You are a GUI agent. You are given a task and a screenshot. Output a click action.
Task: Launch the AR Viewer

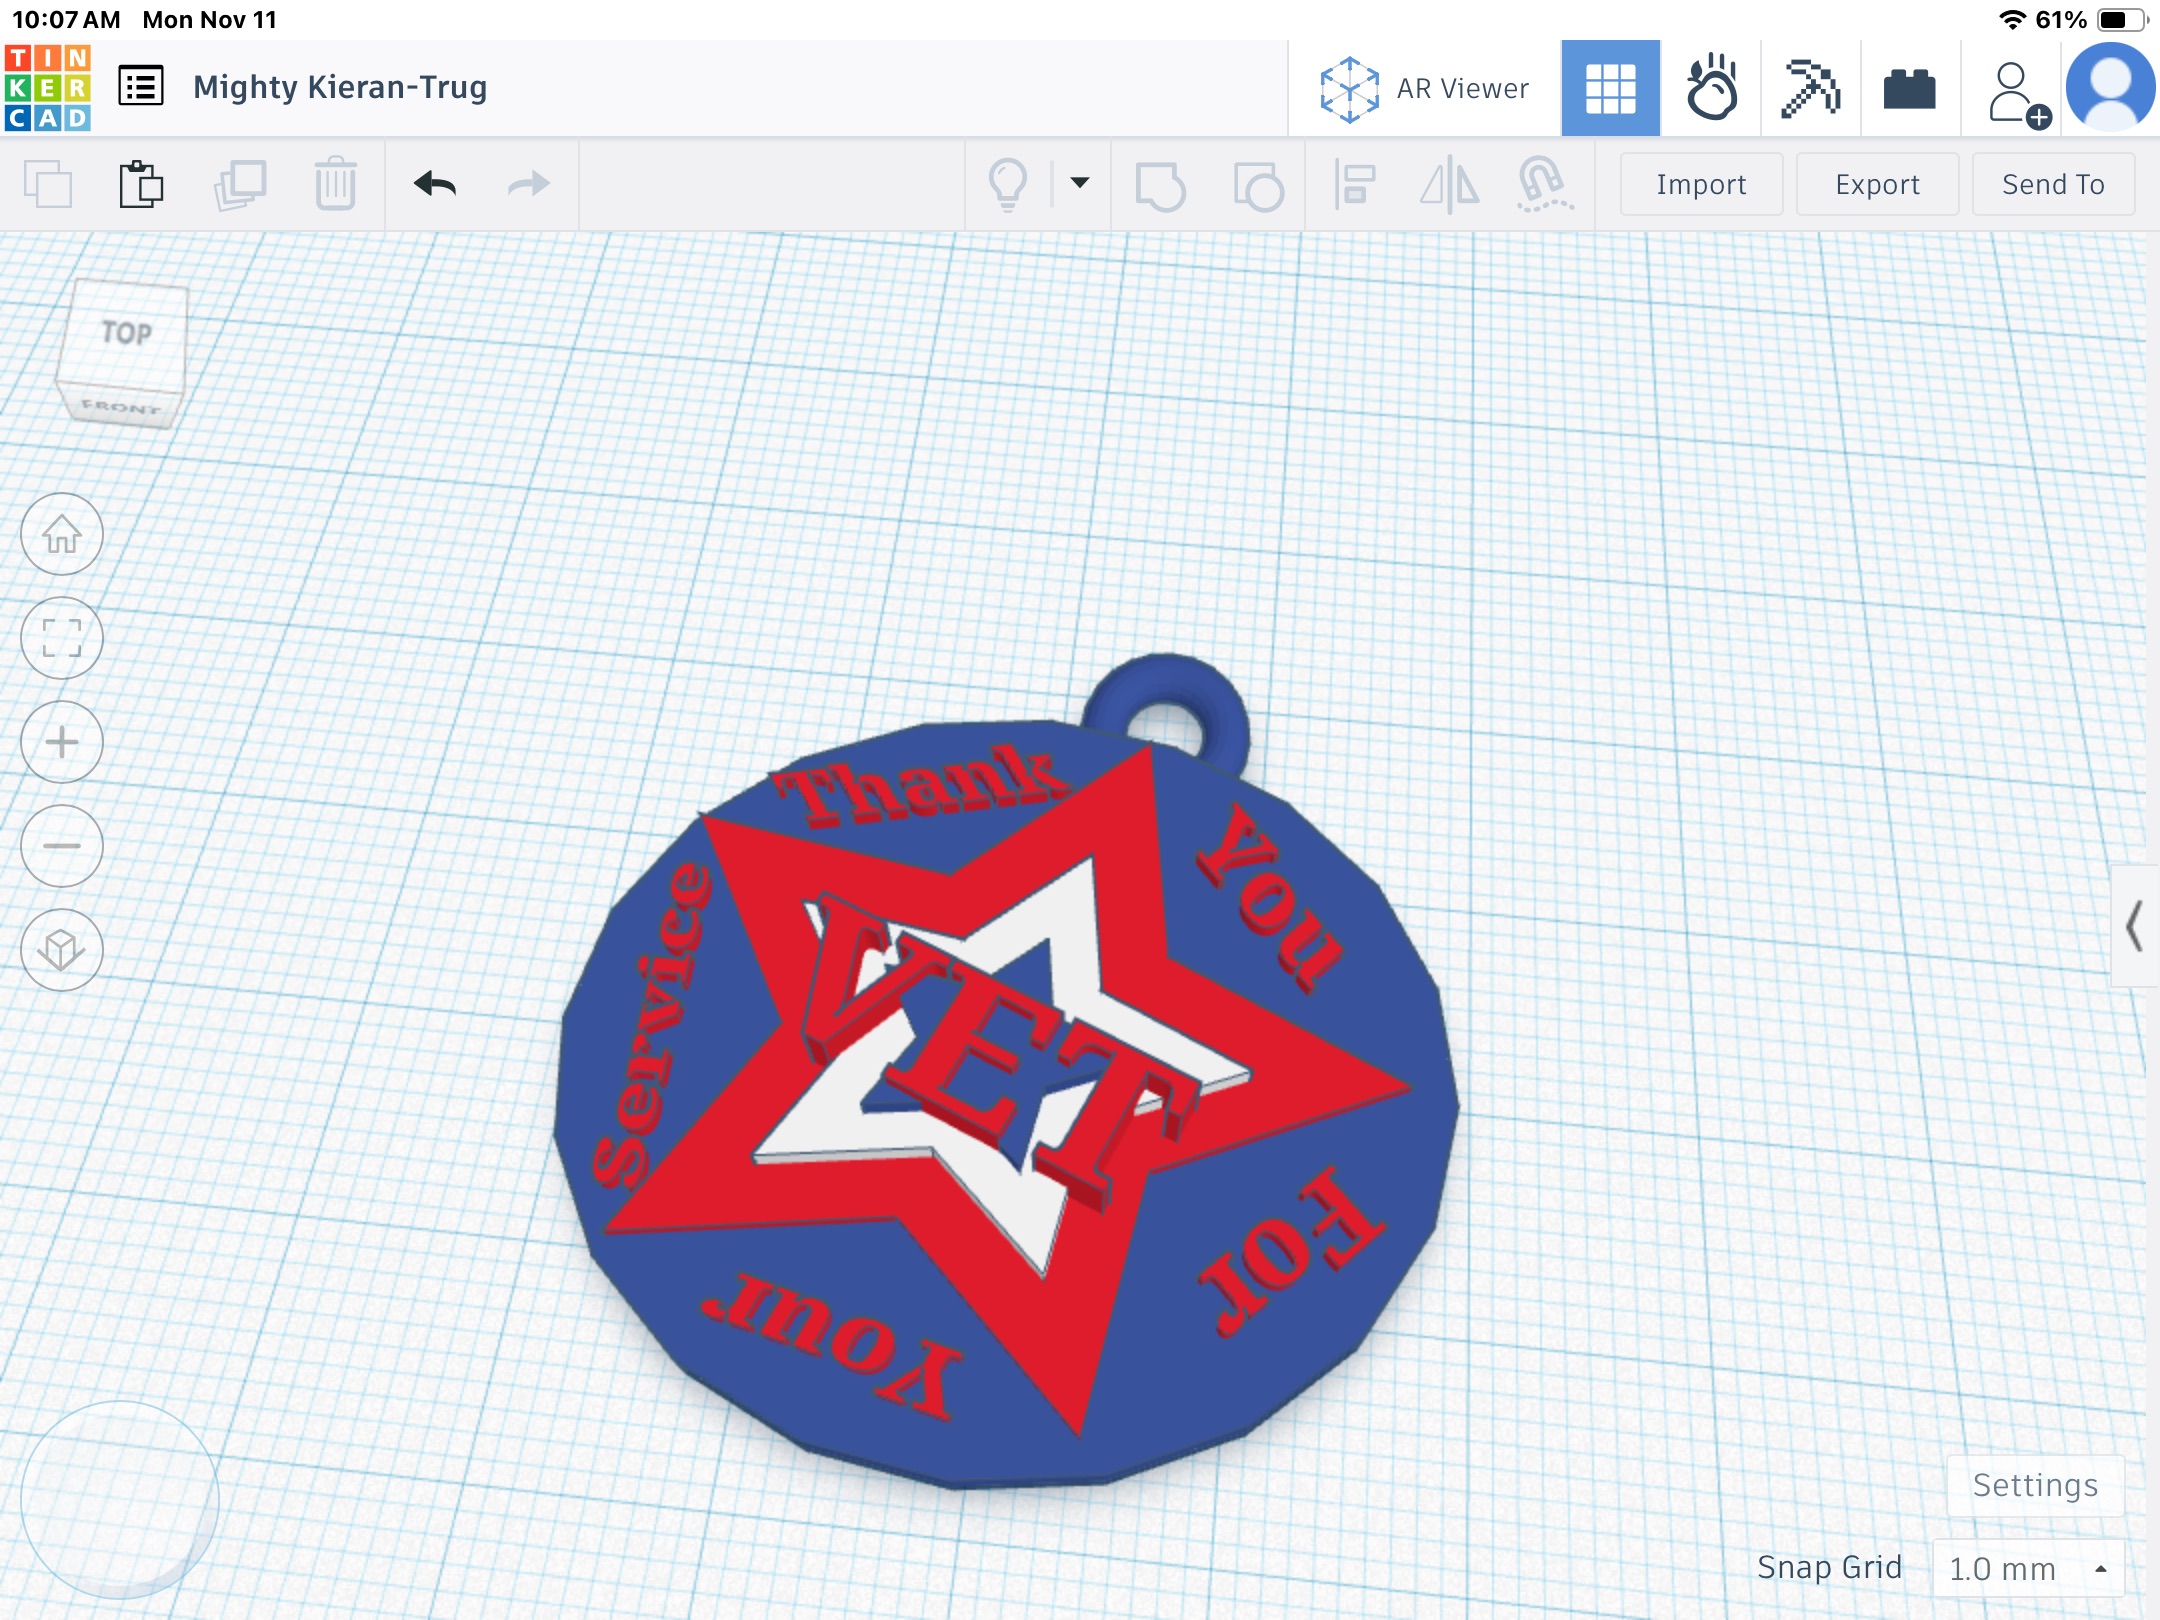tap(1424, 89)
